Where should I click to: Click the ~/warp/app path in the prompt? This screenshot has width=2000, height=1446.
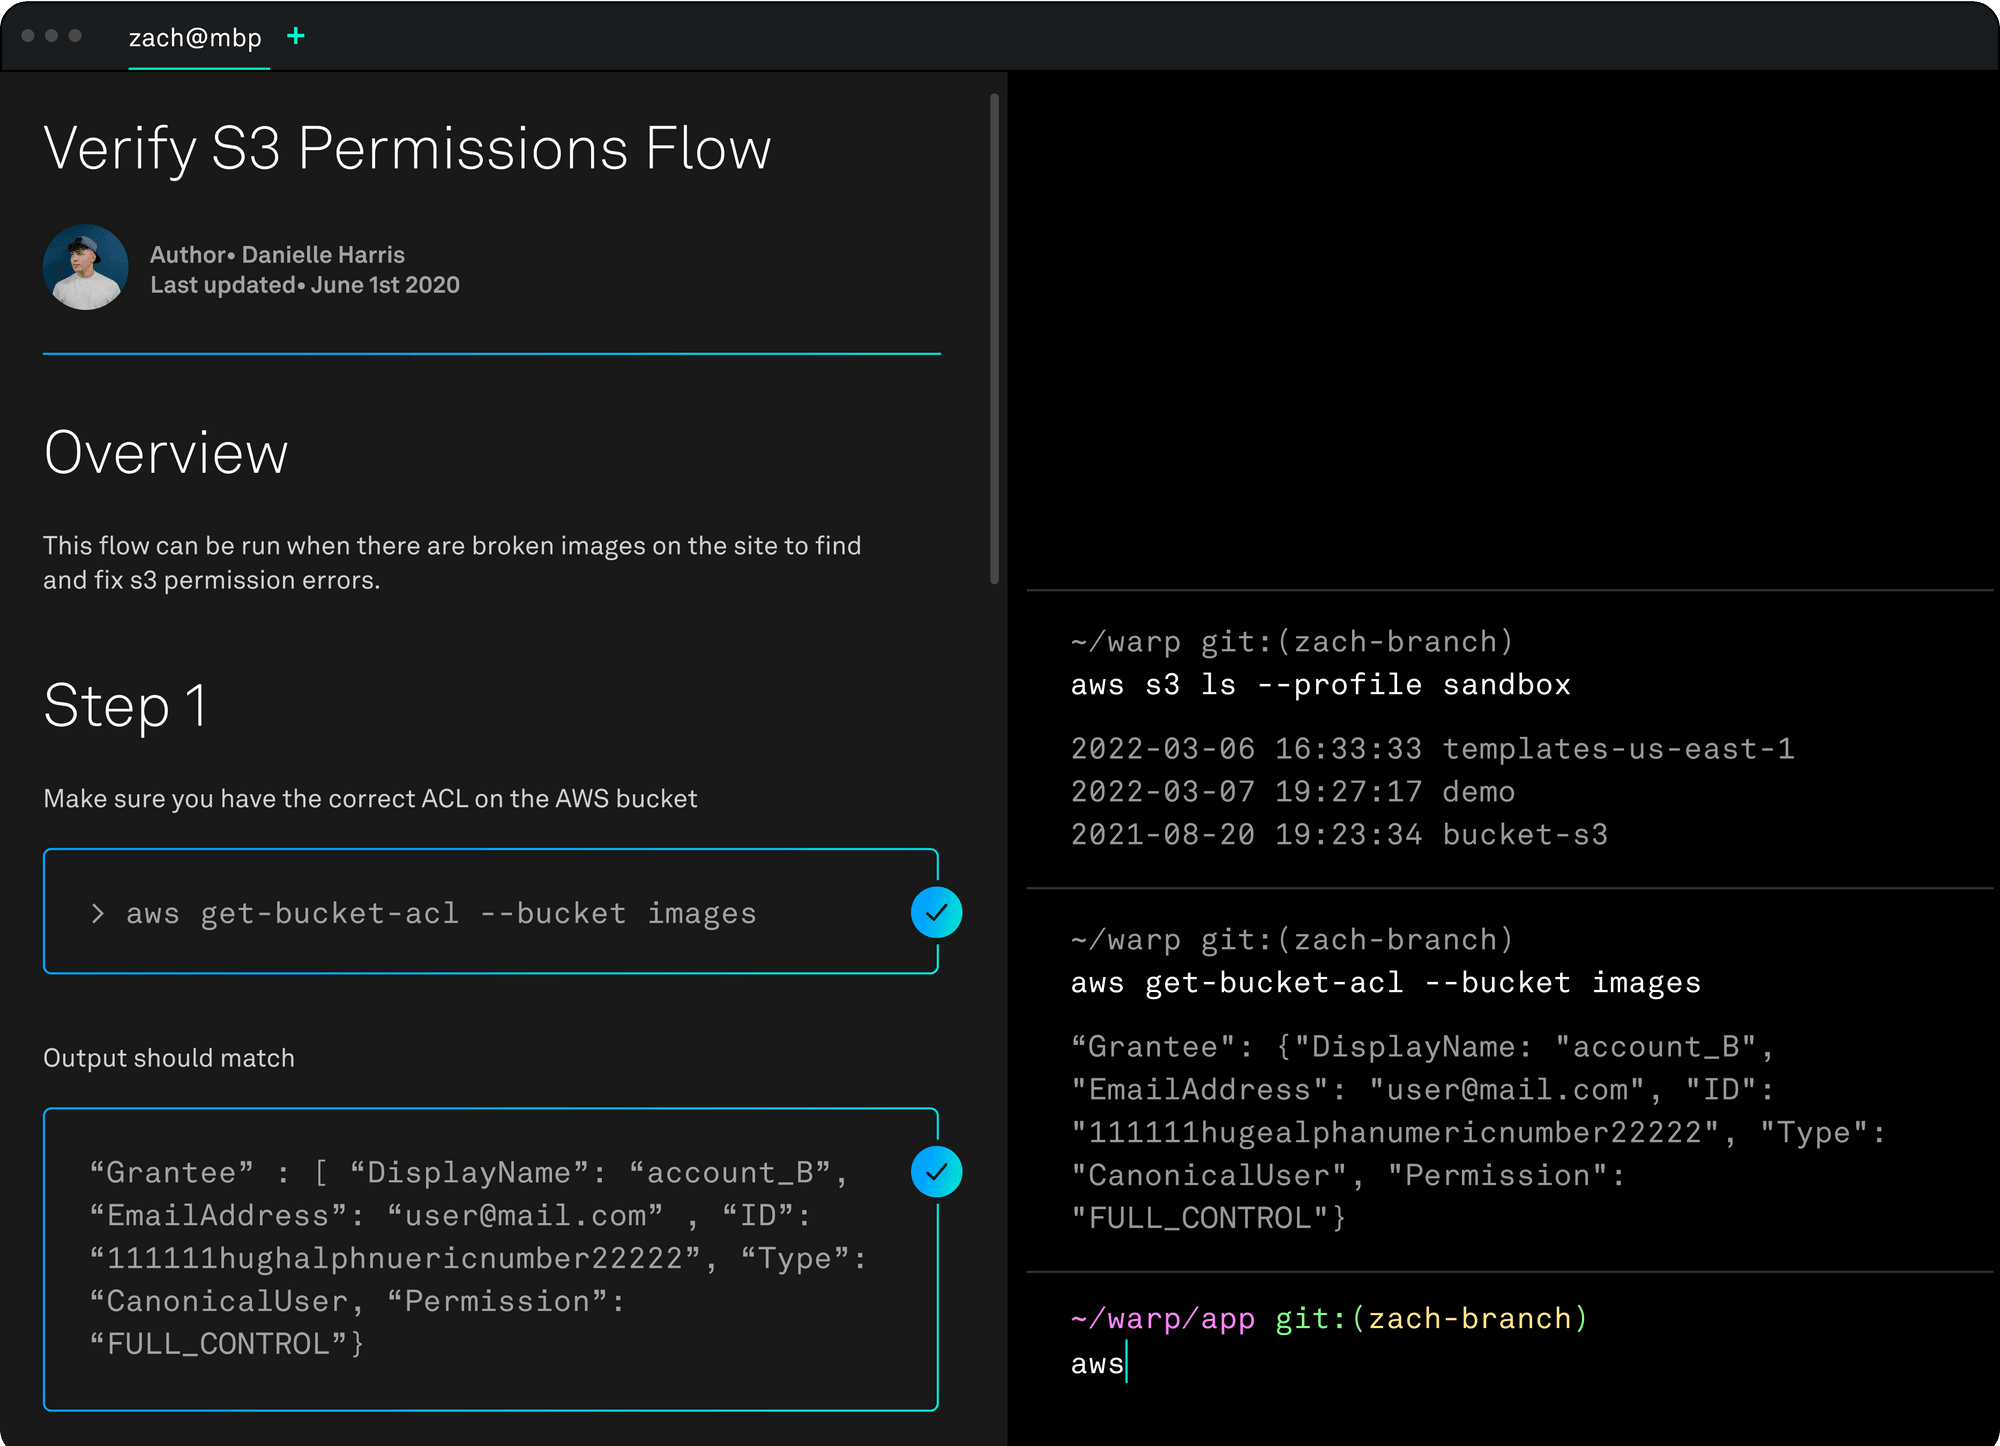(1160, 1318)
